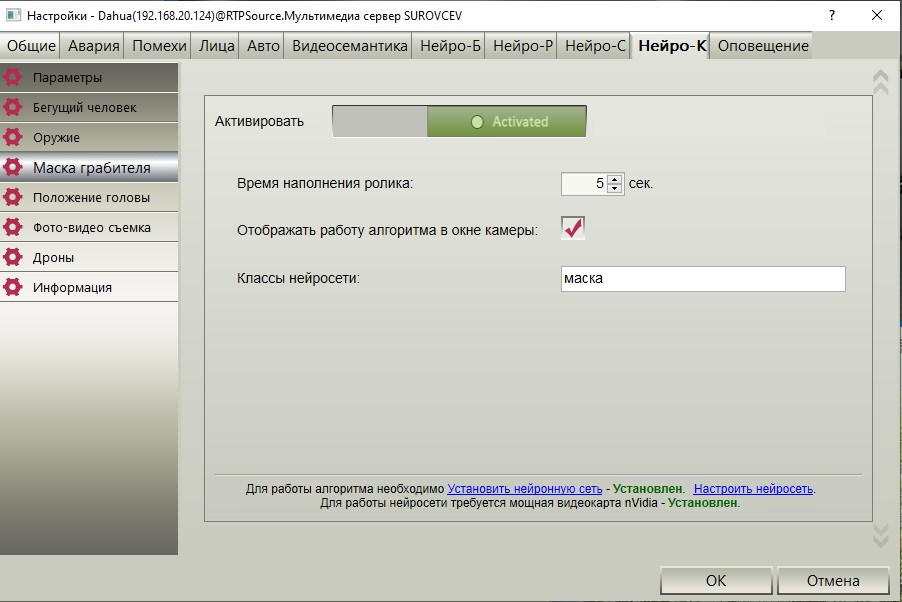
Task: Click the double-chevron scroll up arrow
Action: pyautogui.click(x=881, y=82)
